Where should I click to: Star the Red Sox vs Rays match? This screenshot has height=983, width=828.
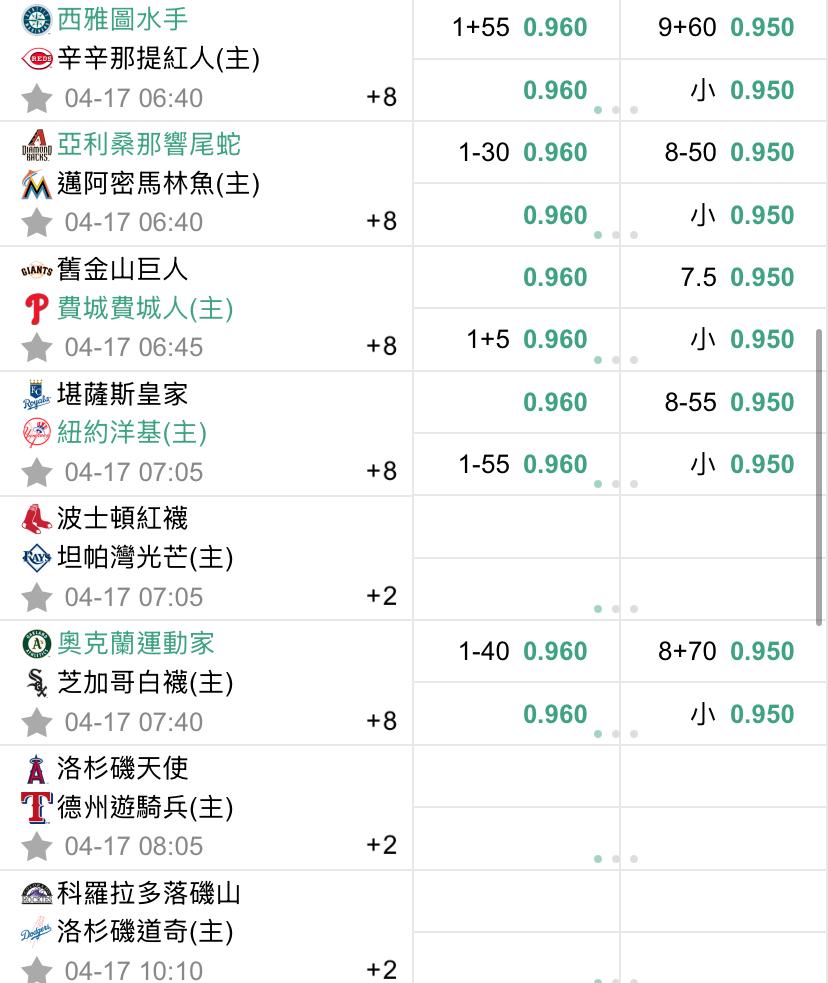[x=36, y=597]
